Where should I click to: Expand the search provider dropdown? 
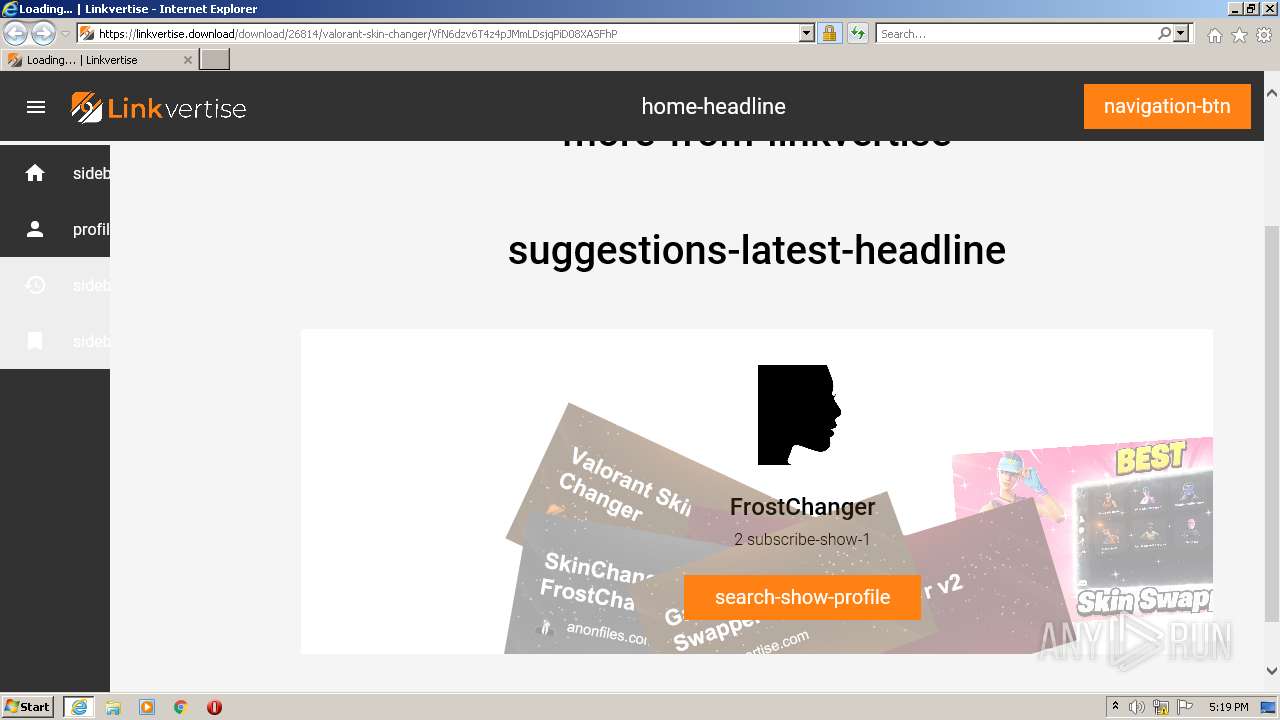(1182, 33)
